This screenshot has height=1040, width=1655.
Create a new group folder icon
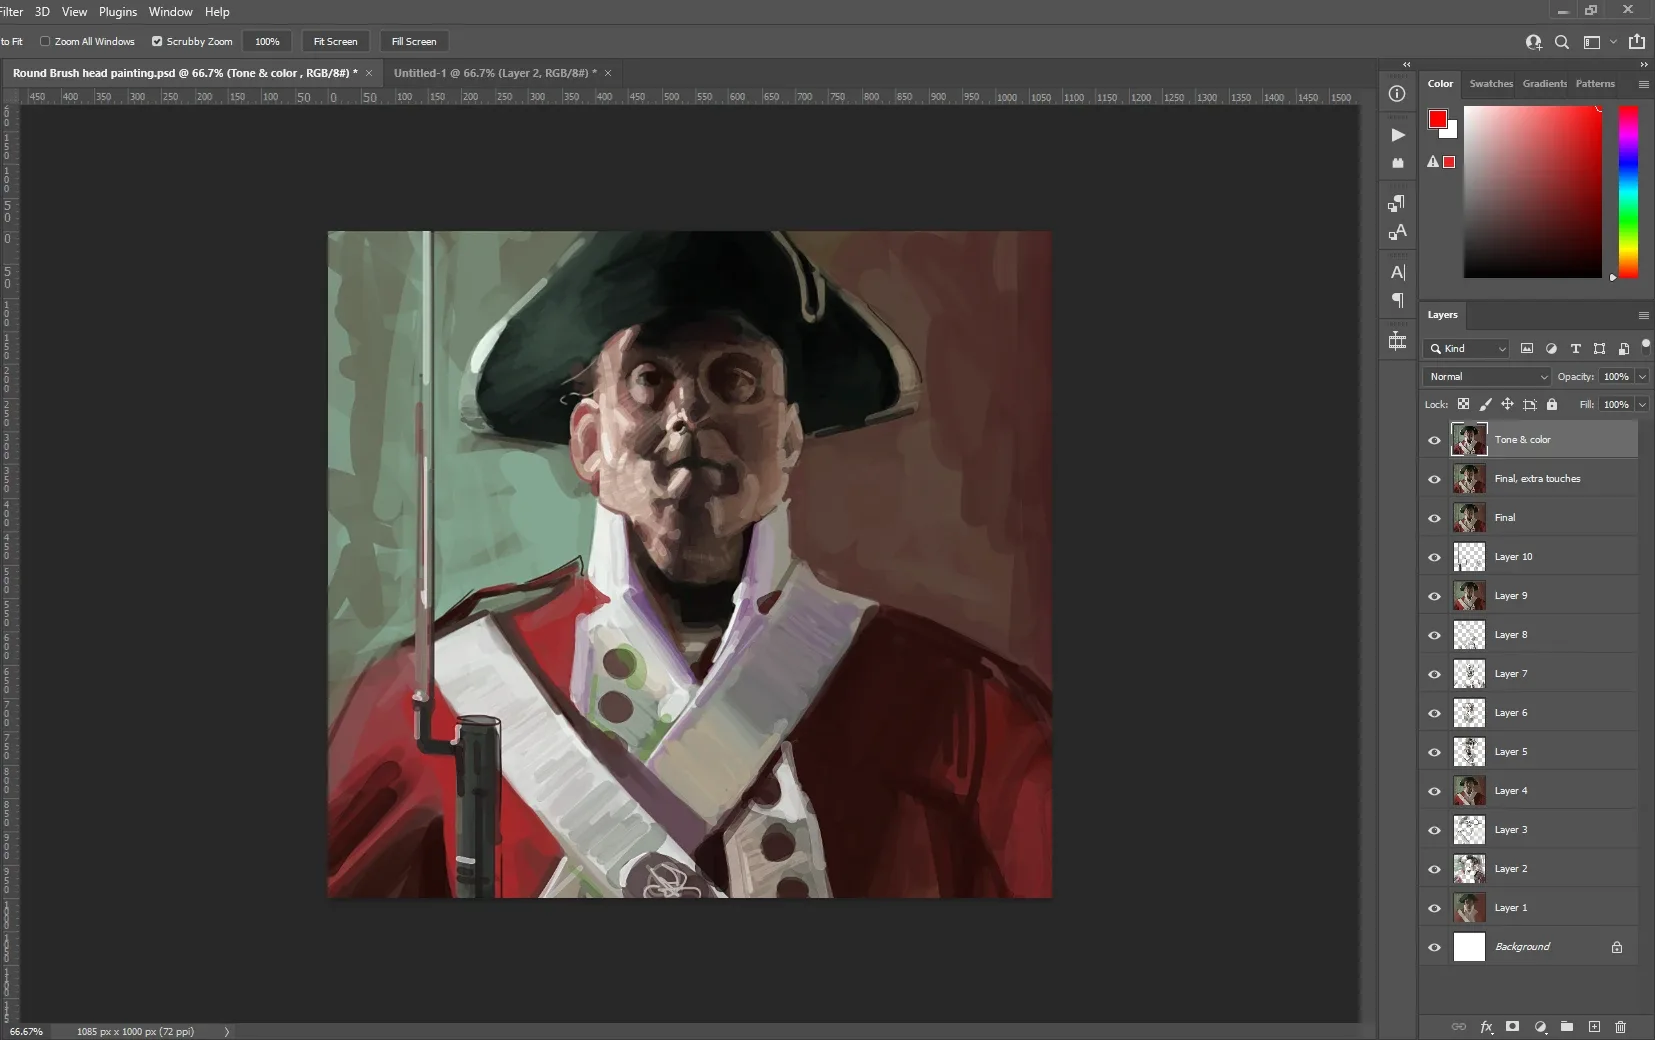point(1567,1027)
